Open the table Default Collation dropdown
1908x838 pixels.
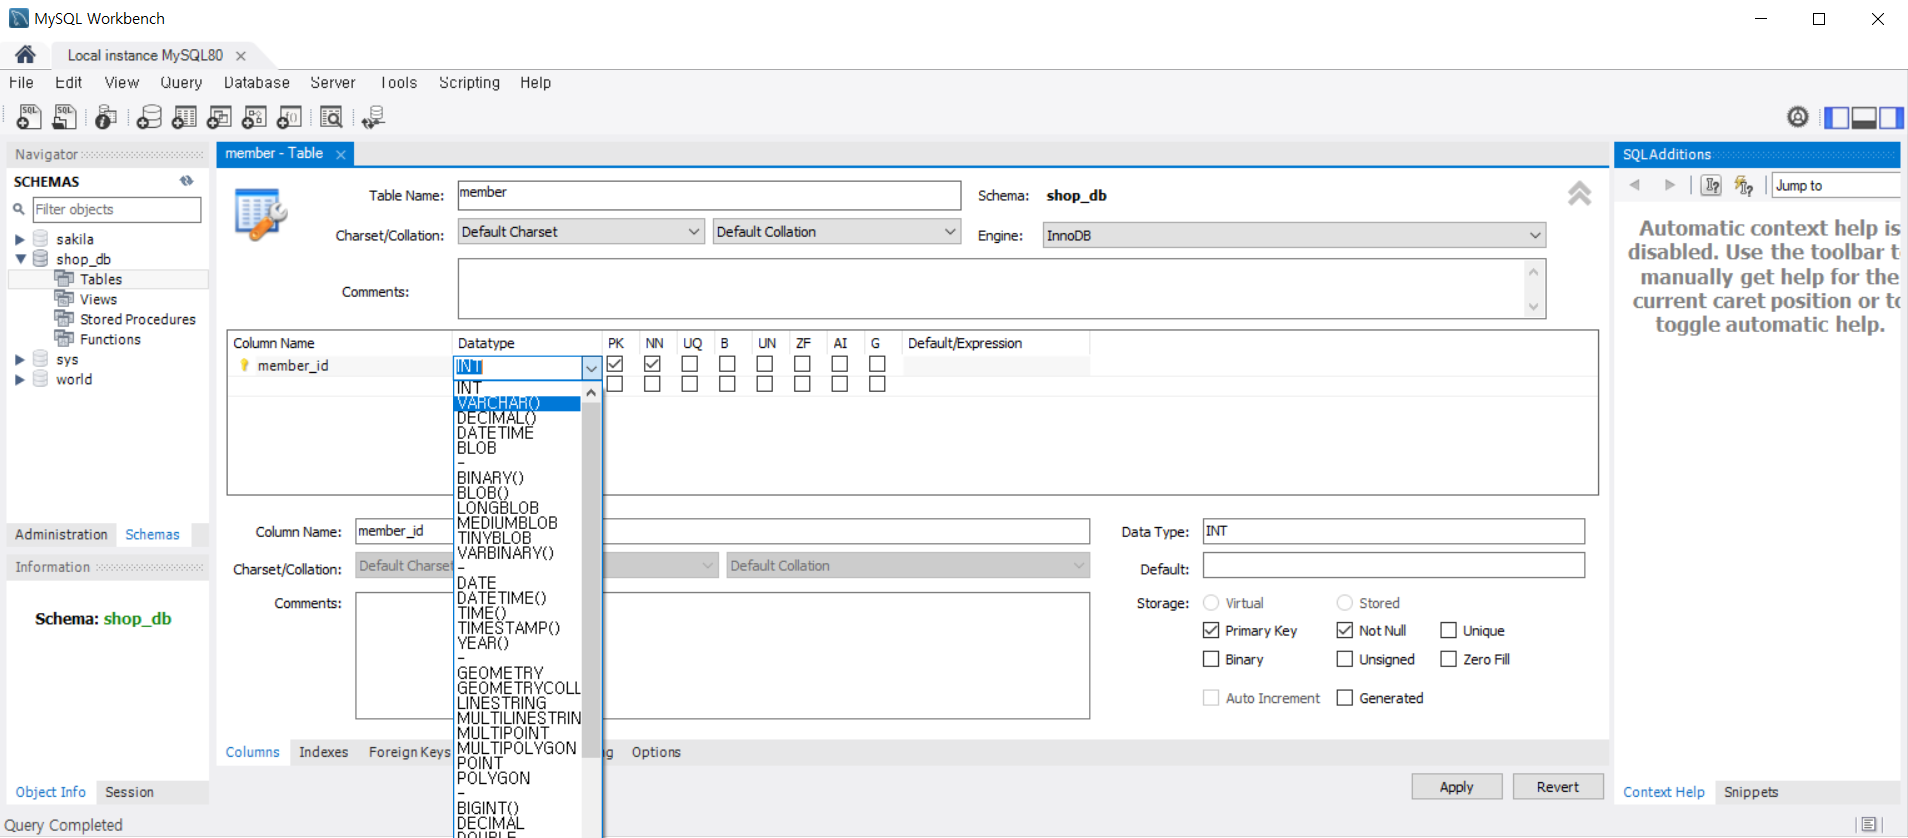pyautogui.click(x=837, y=232)
